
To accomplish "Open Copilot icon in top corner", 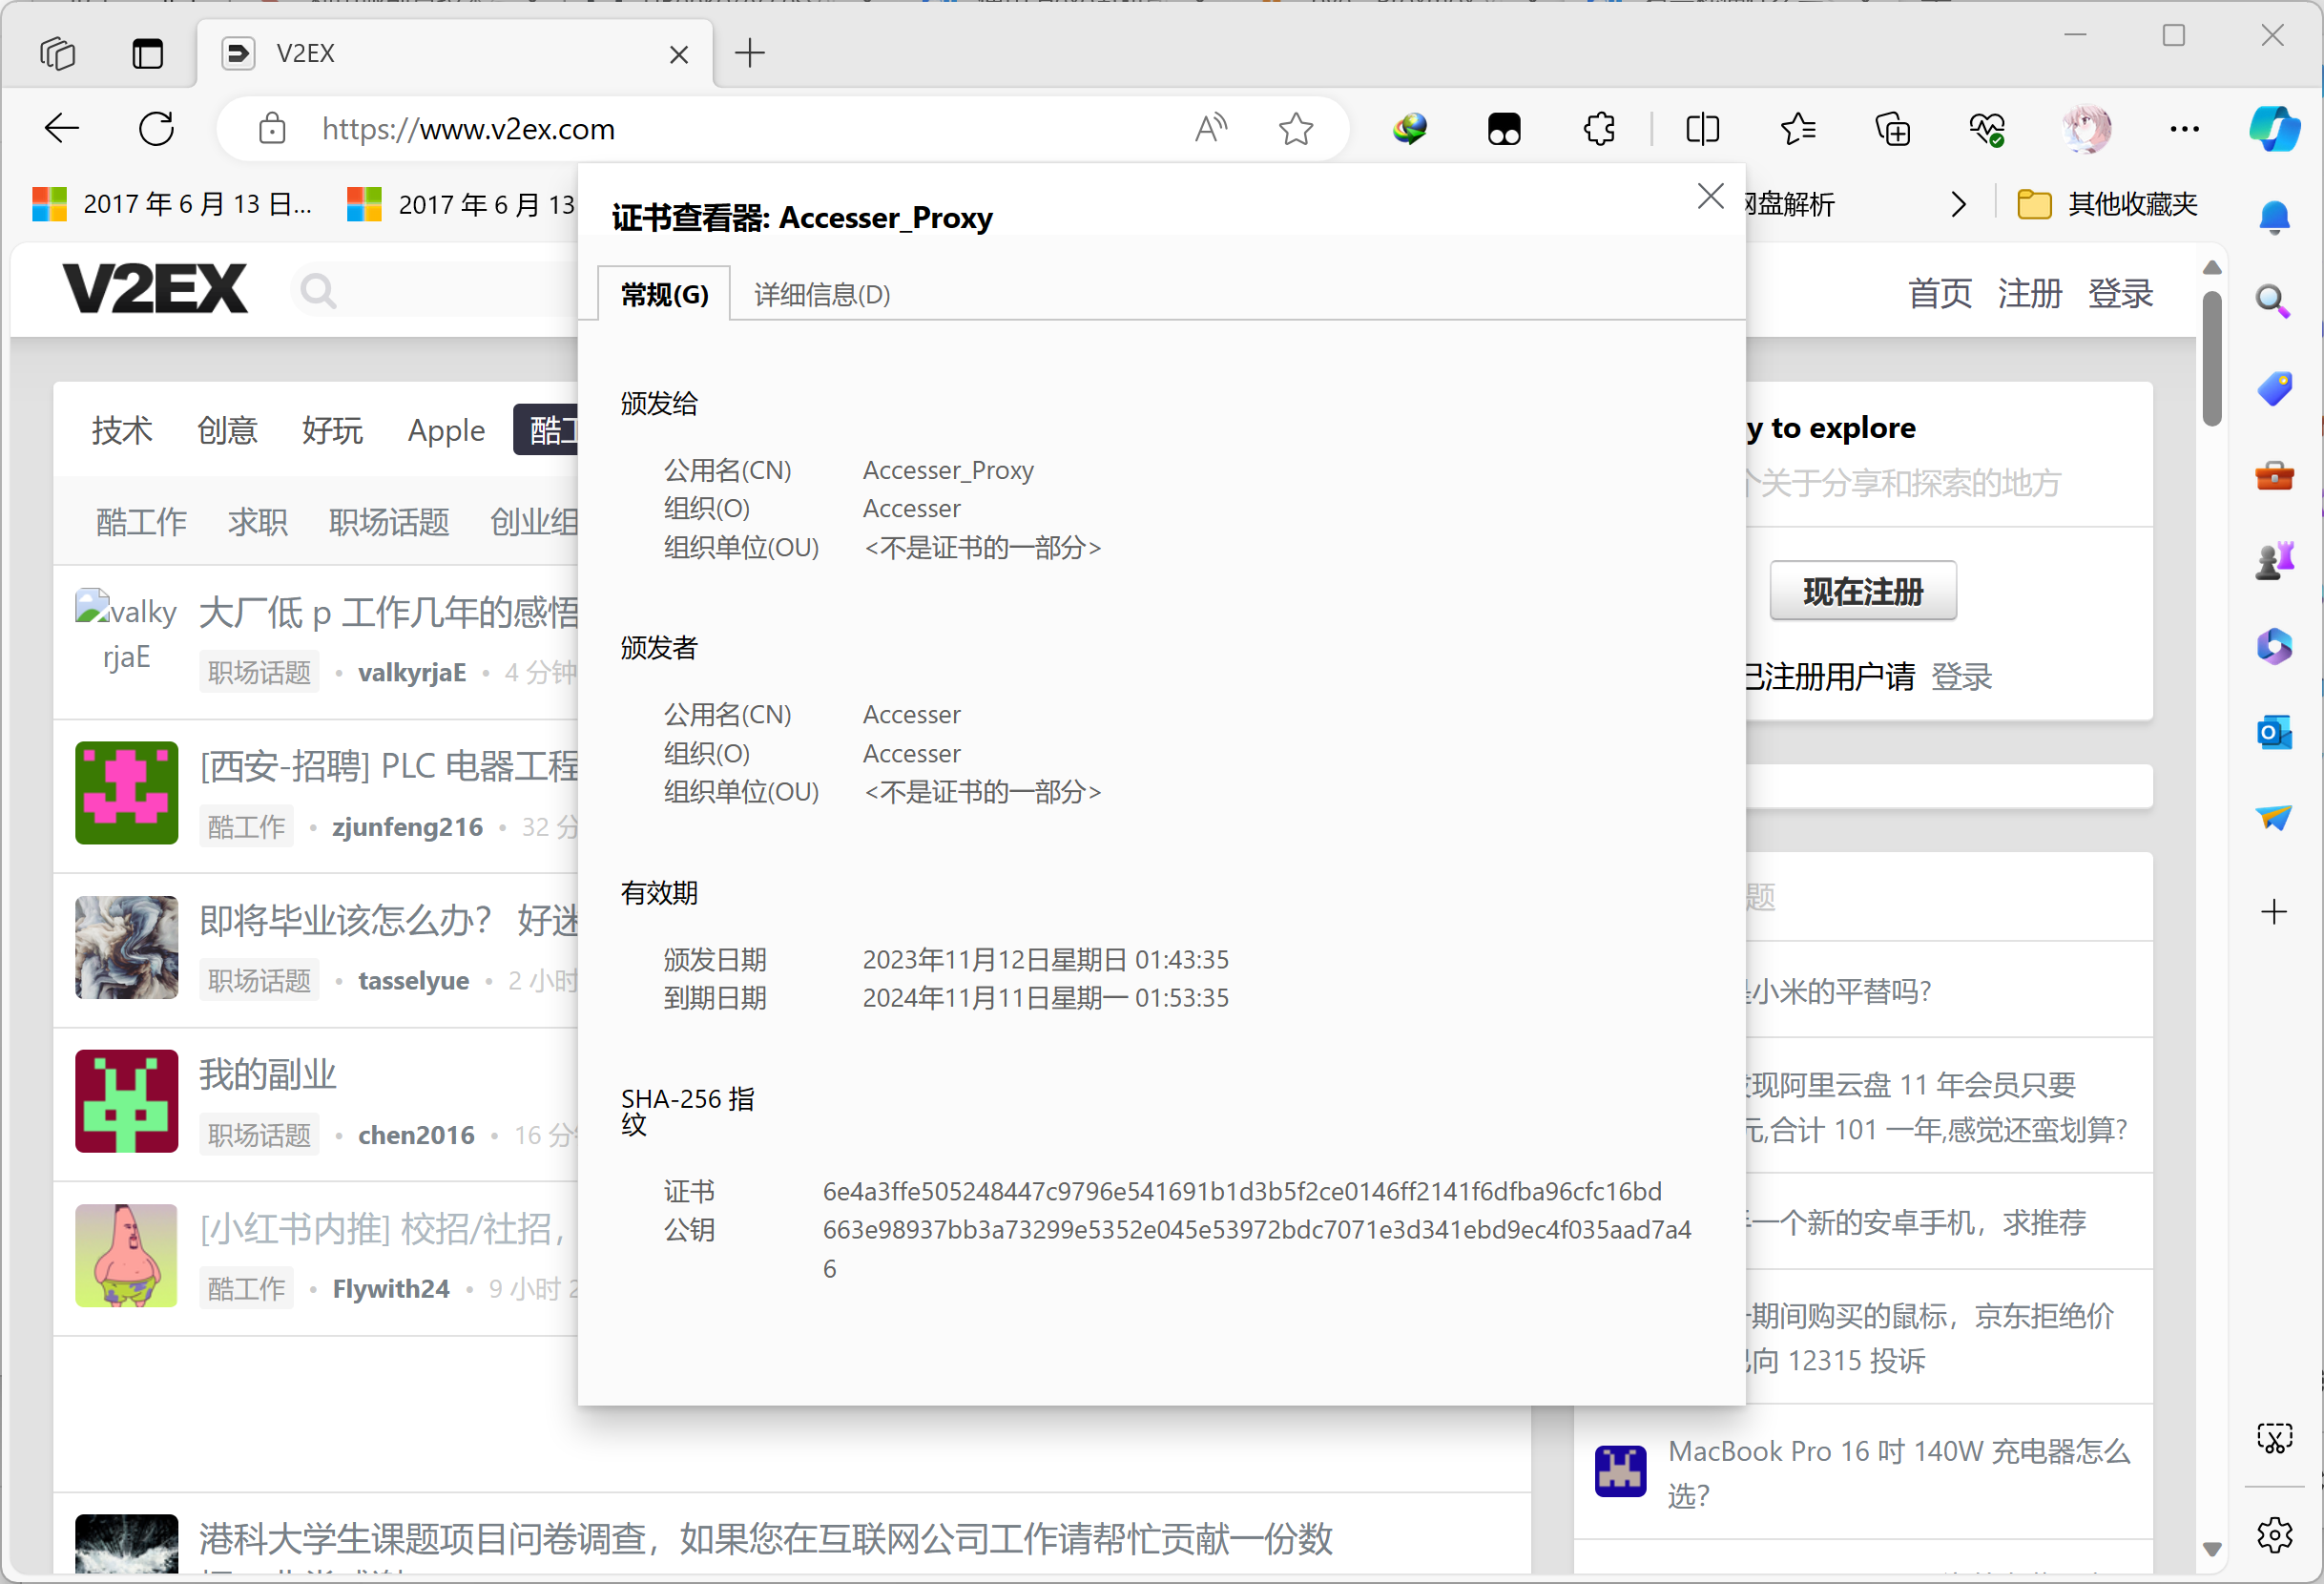I will point(2273,129).
